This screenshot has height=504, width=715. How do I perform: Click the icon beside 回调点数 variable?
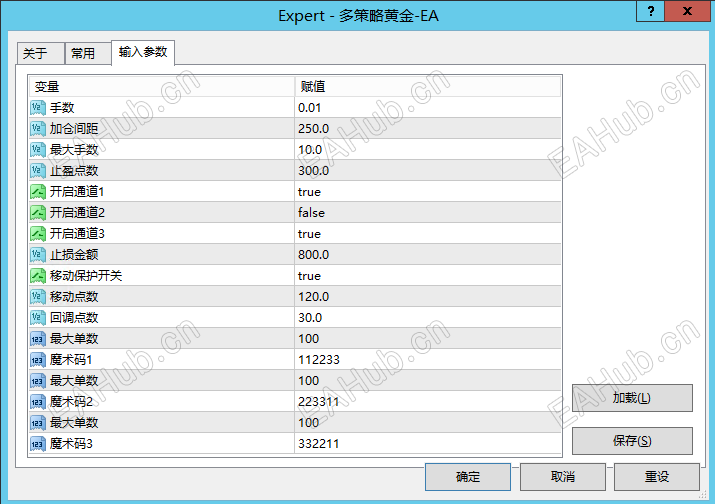tap(38, 318)
